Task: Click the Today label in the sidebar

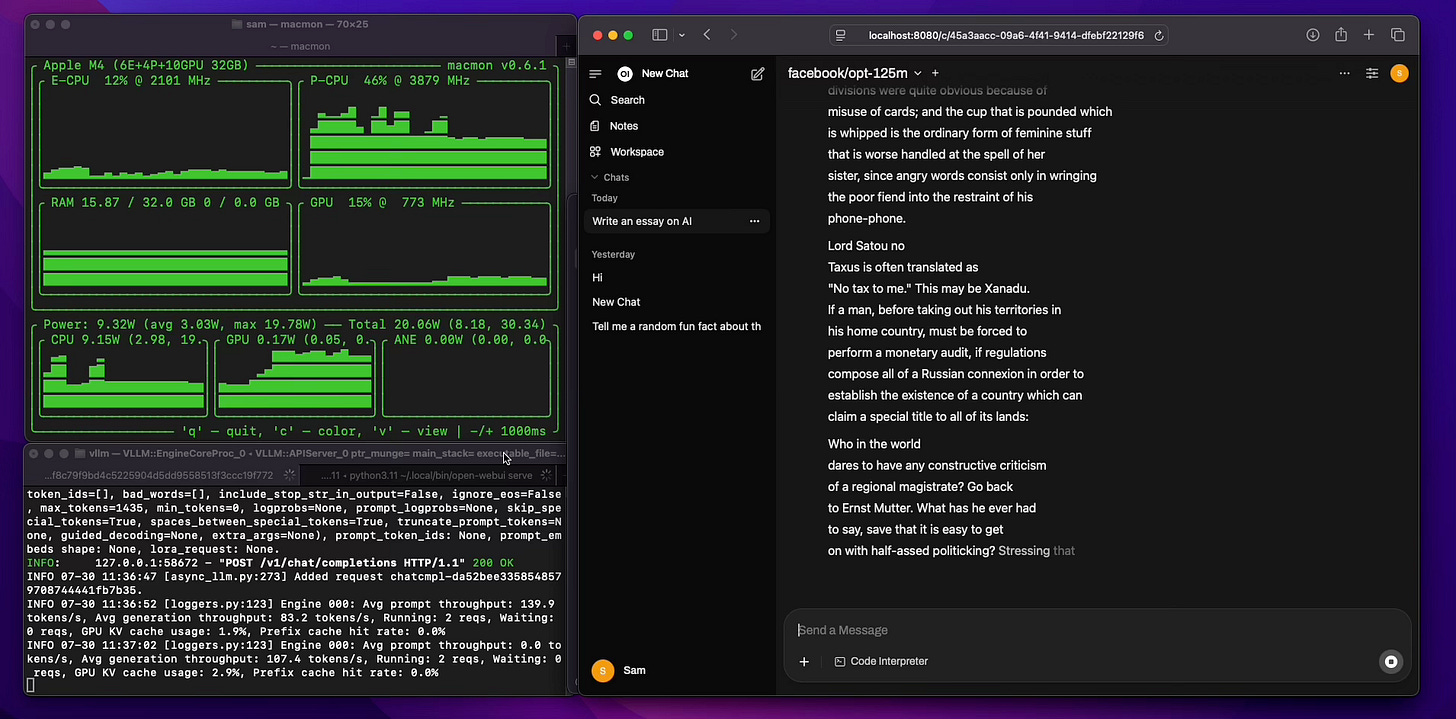Action: [x=604, y=198]
